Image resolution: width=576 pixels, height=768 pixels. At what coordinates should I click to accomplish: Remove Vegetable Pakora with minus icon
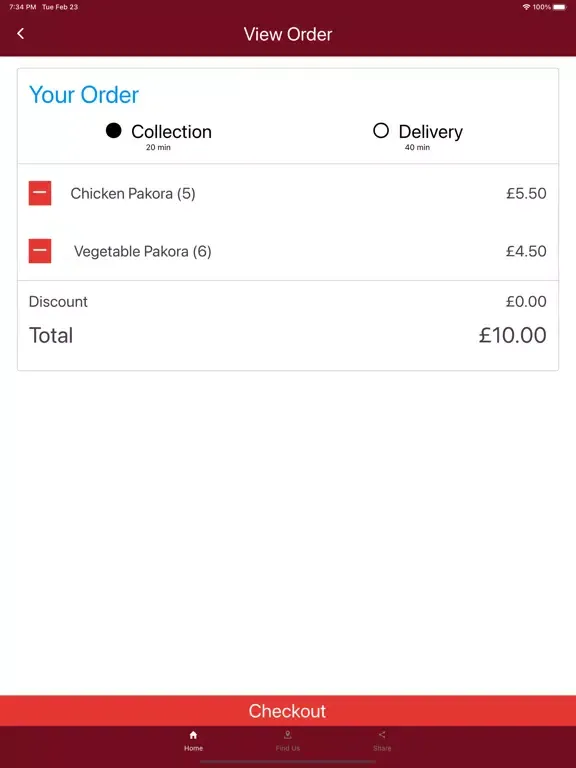(x=40, y=251)
